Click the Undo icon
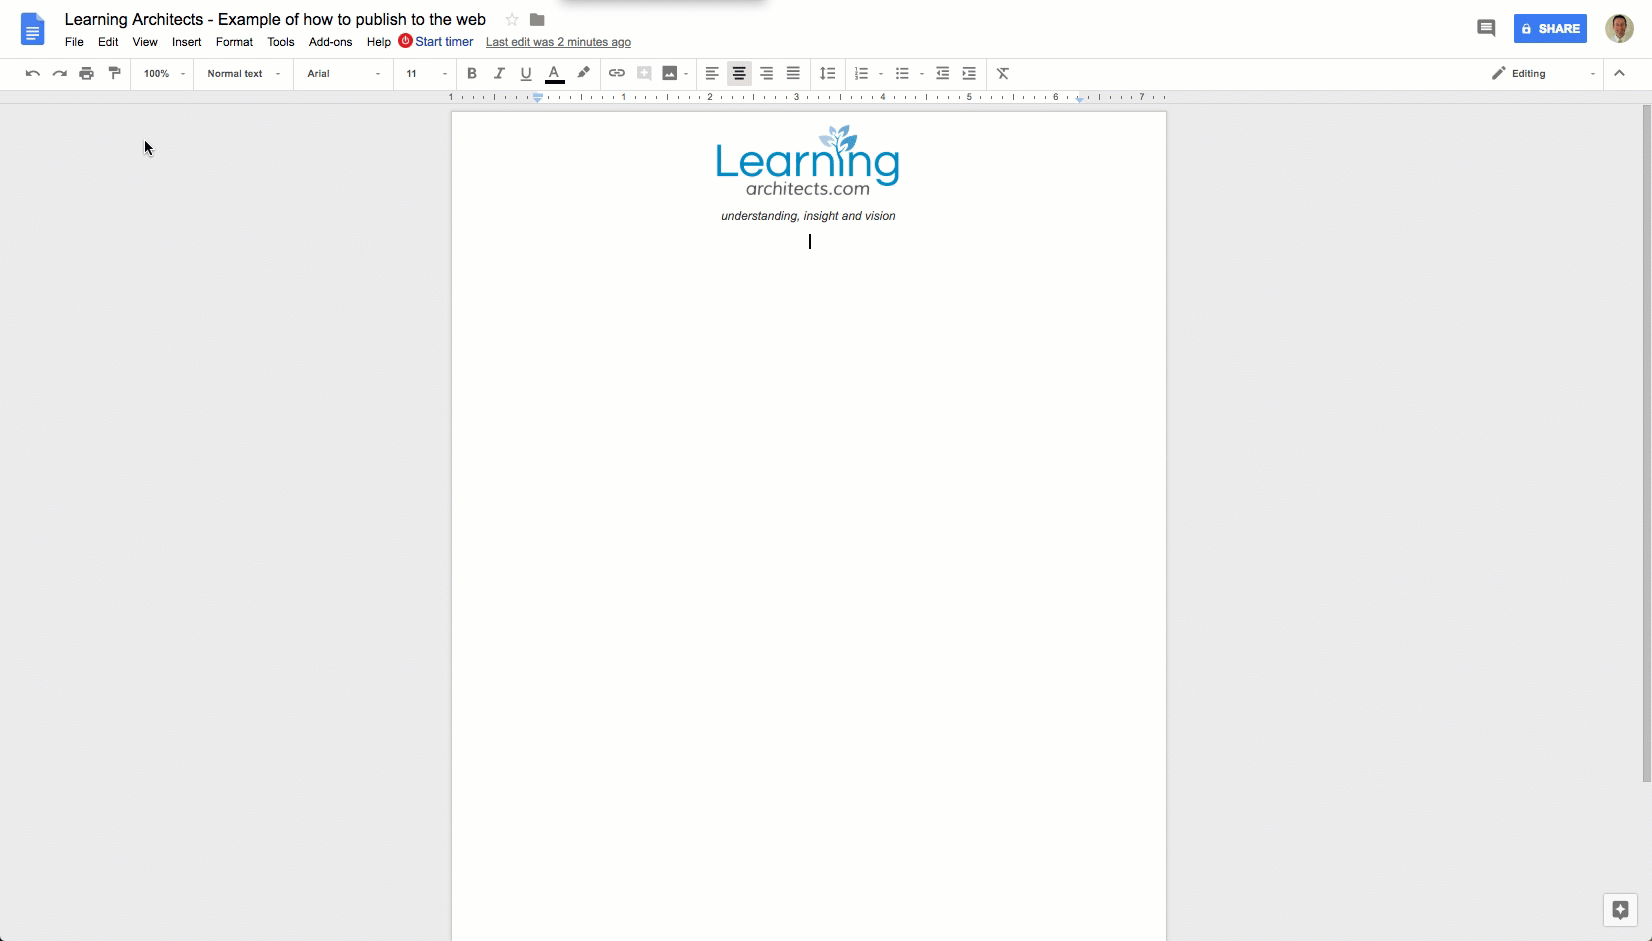Screen dimensions: 1652x941 (32, 73)
